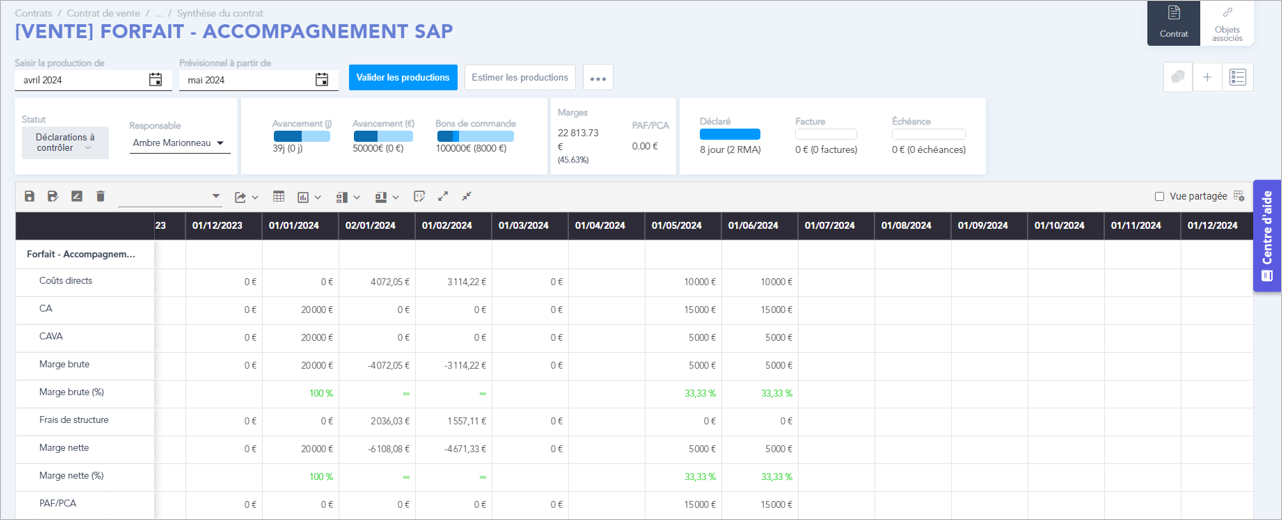Select the CAVA row label
Screen dimensions: 1282x520
pos(51,337)
